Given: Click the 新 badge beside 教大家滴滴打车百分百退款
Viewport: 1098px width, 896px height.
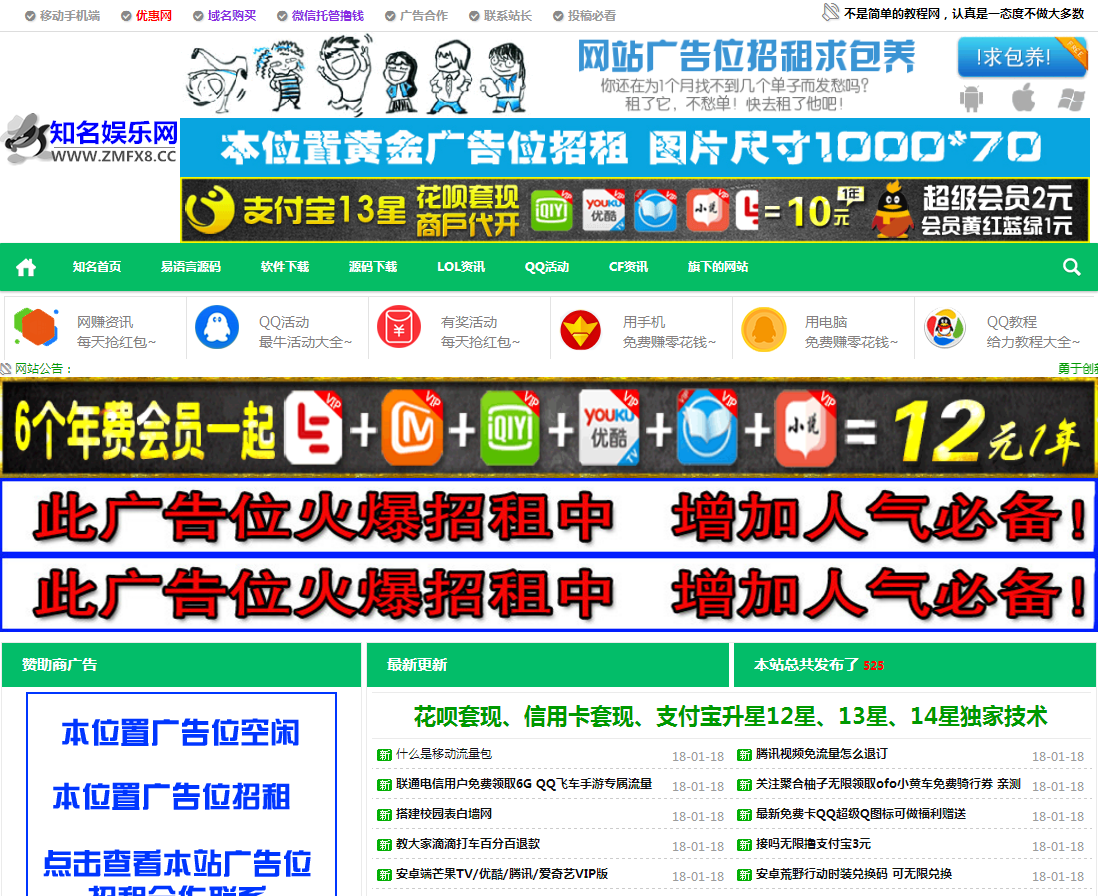Looking at the screenshot, I should 384,845.
